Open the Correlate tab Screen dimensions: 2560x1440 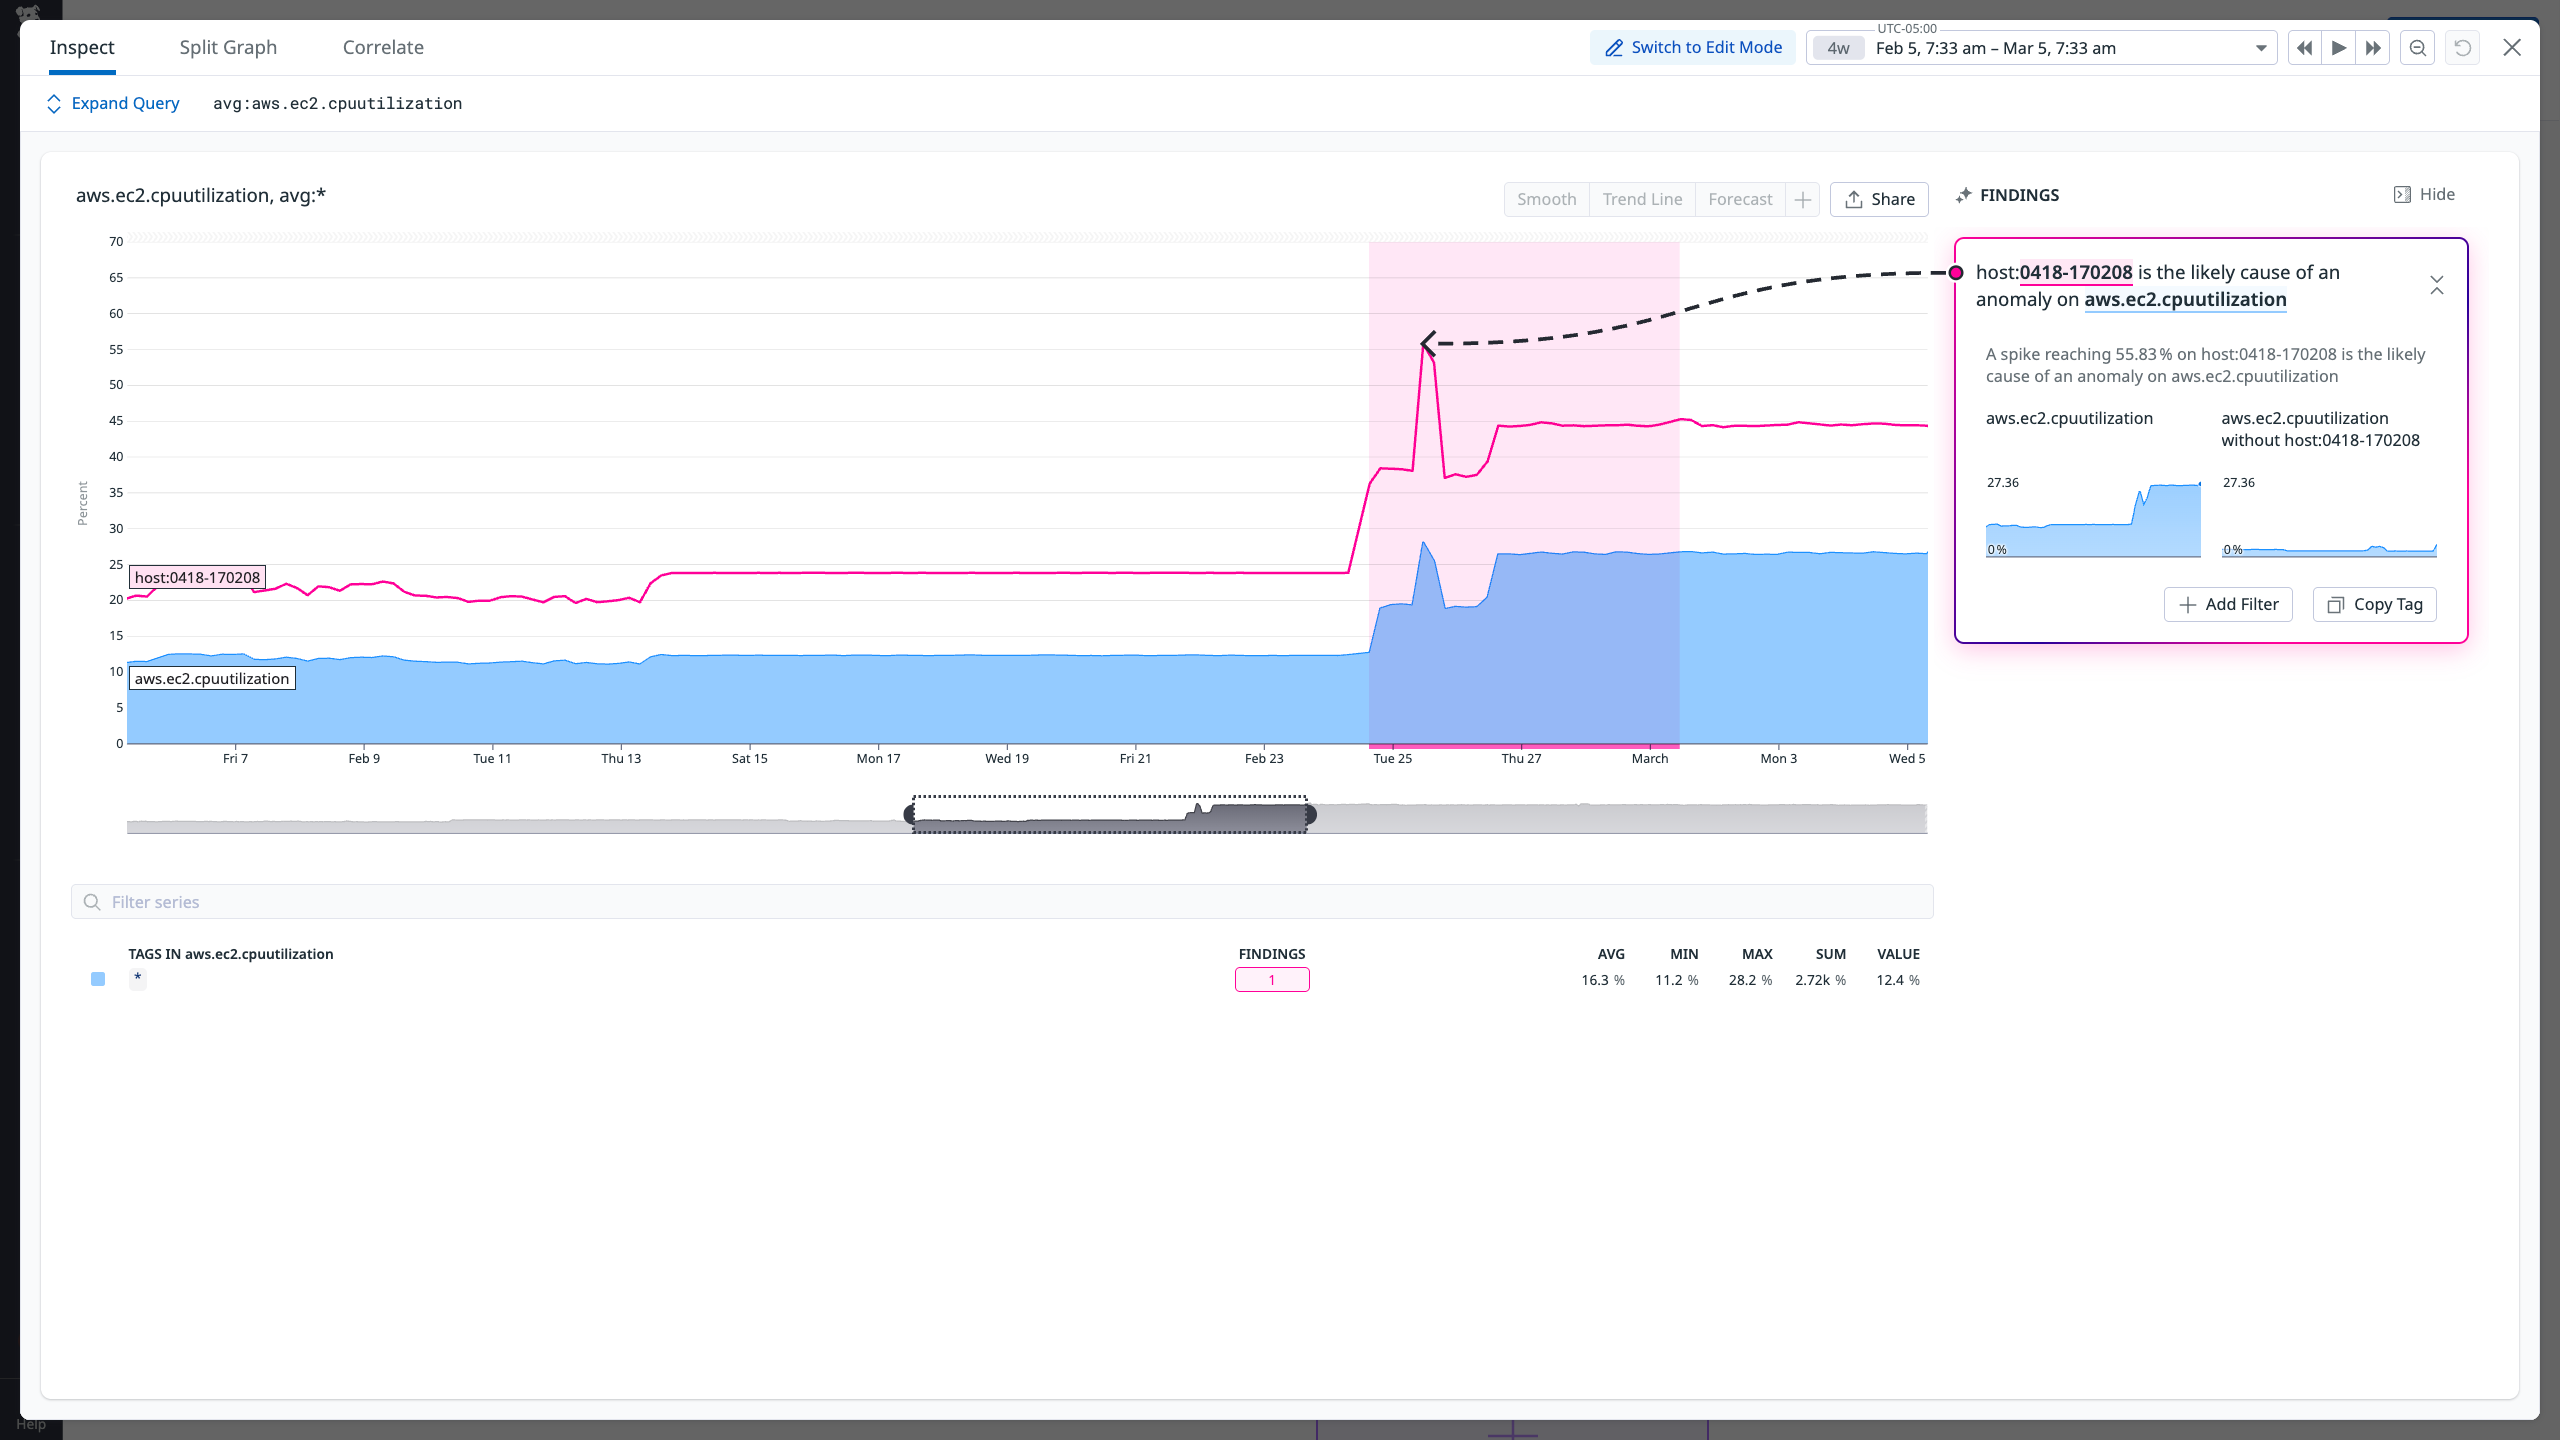tap(383, 47)
